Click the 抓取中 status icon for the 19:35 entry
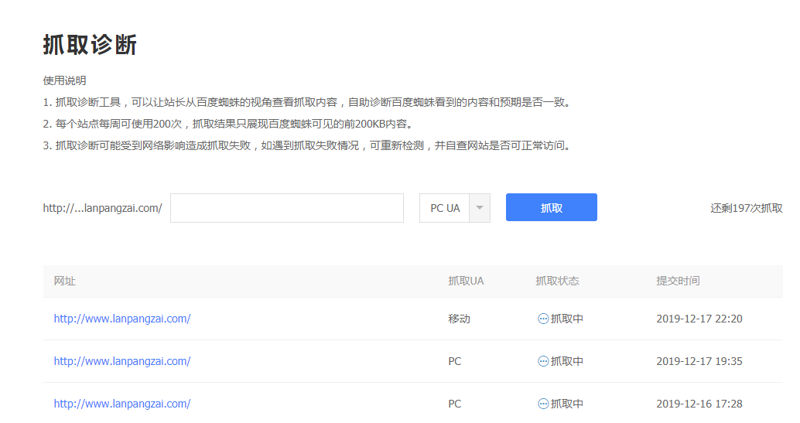 click(x=543, y=361)
